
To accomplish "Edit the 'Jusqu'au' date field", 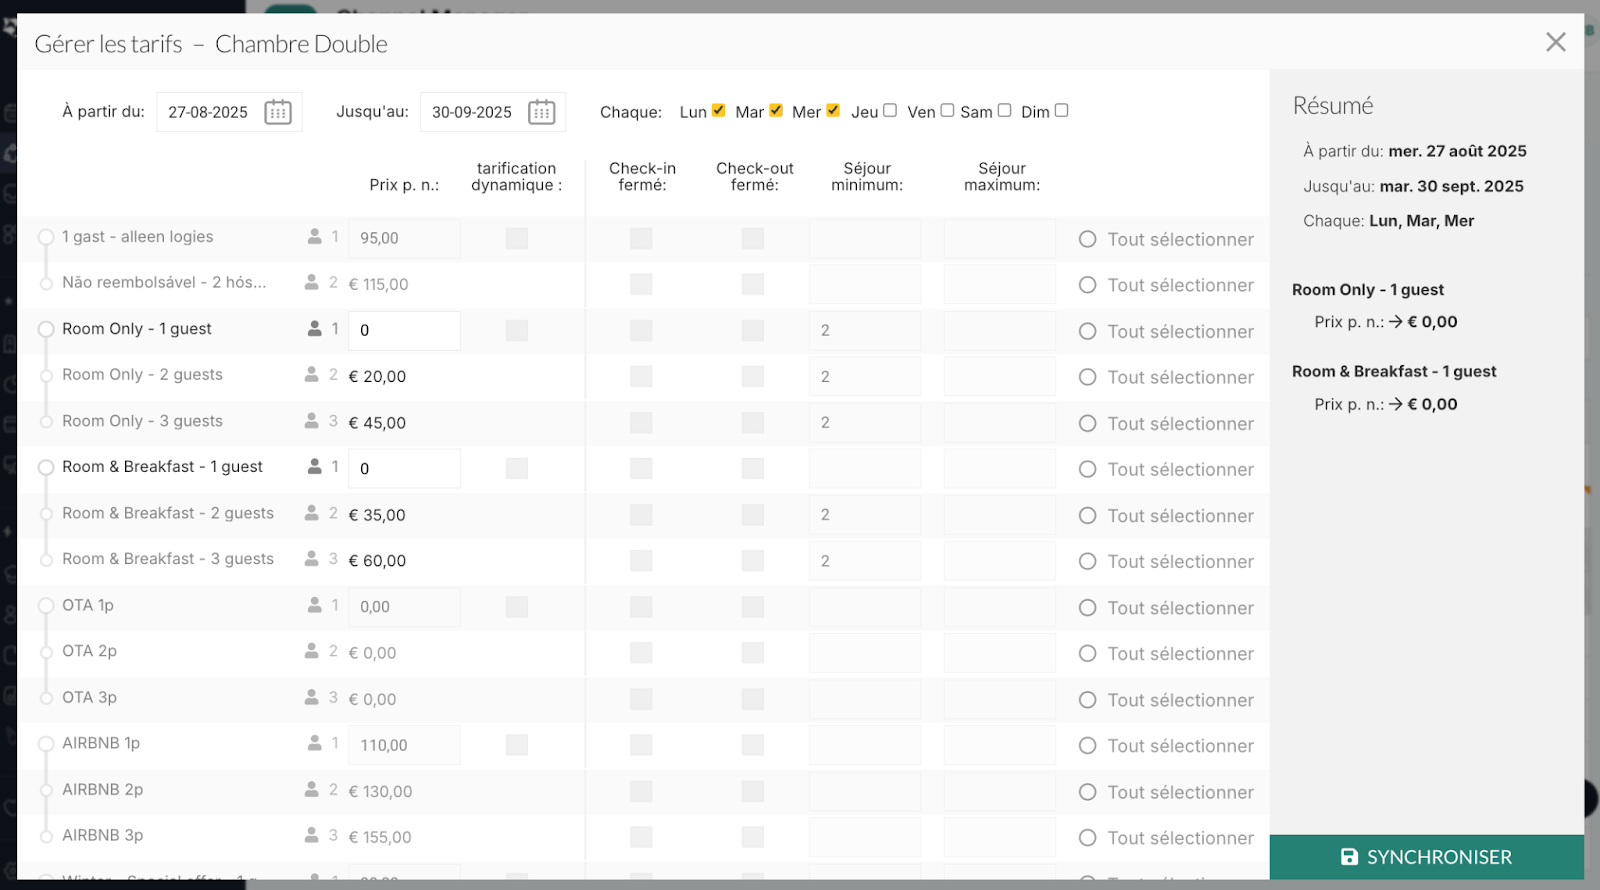I will pyautogui.click(x=493, y=112).
